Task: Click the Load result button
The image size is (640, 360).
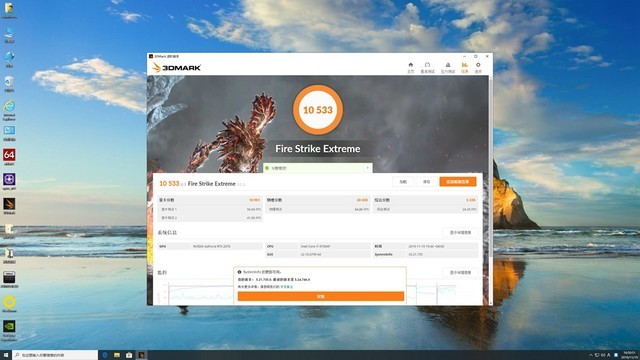Action: pos(403,182)
